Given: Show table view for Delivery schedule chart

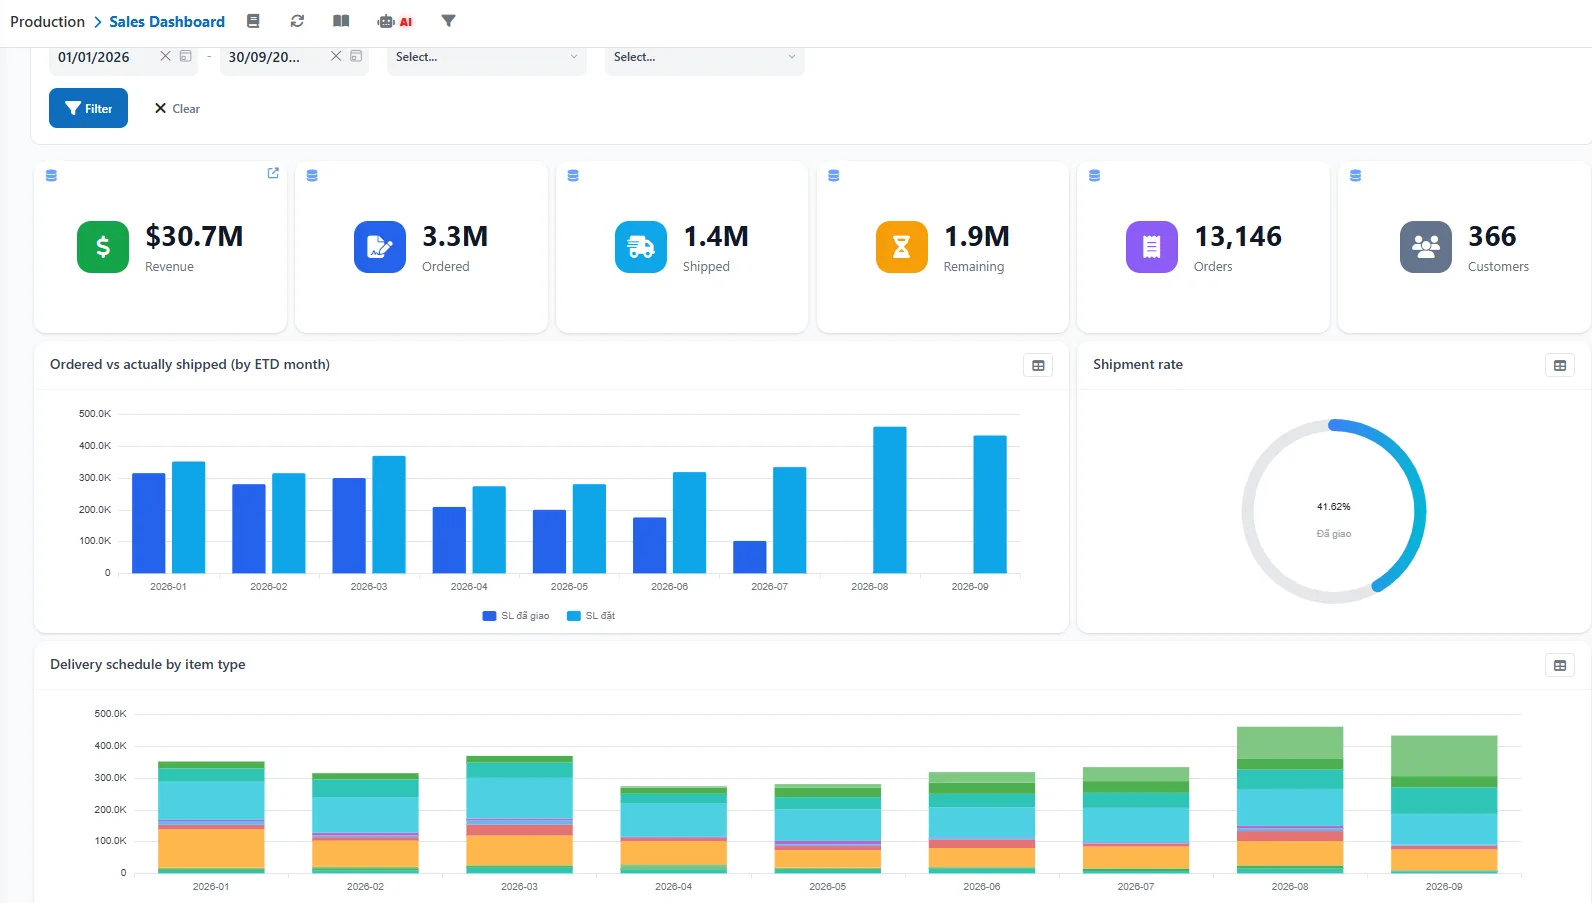Looking at the screenshot, I should (1560, 666).
